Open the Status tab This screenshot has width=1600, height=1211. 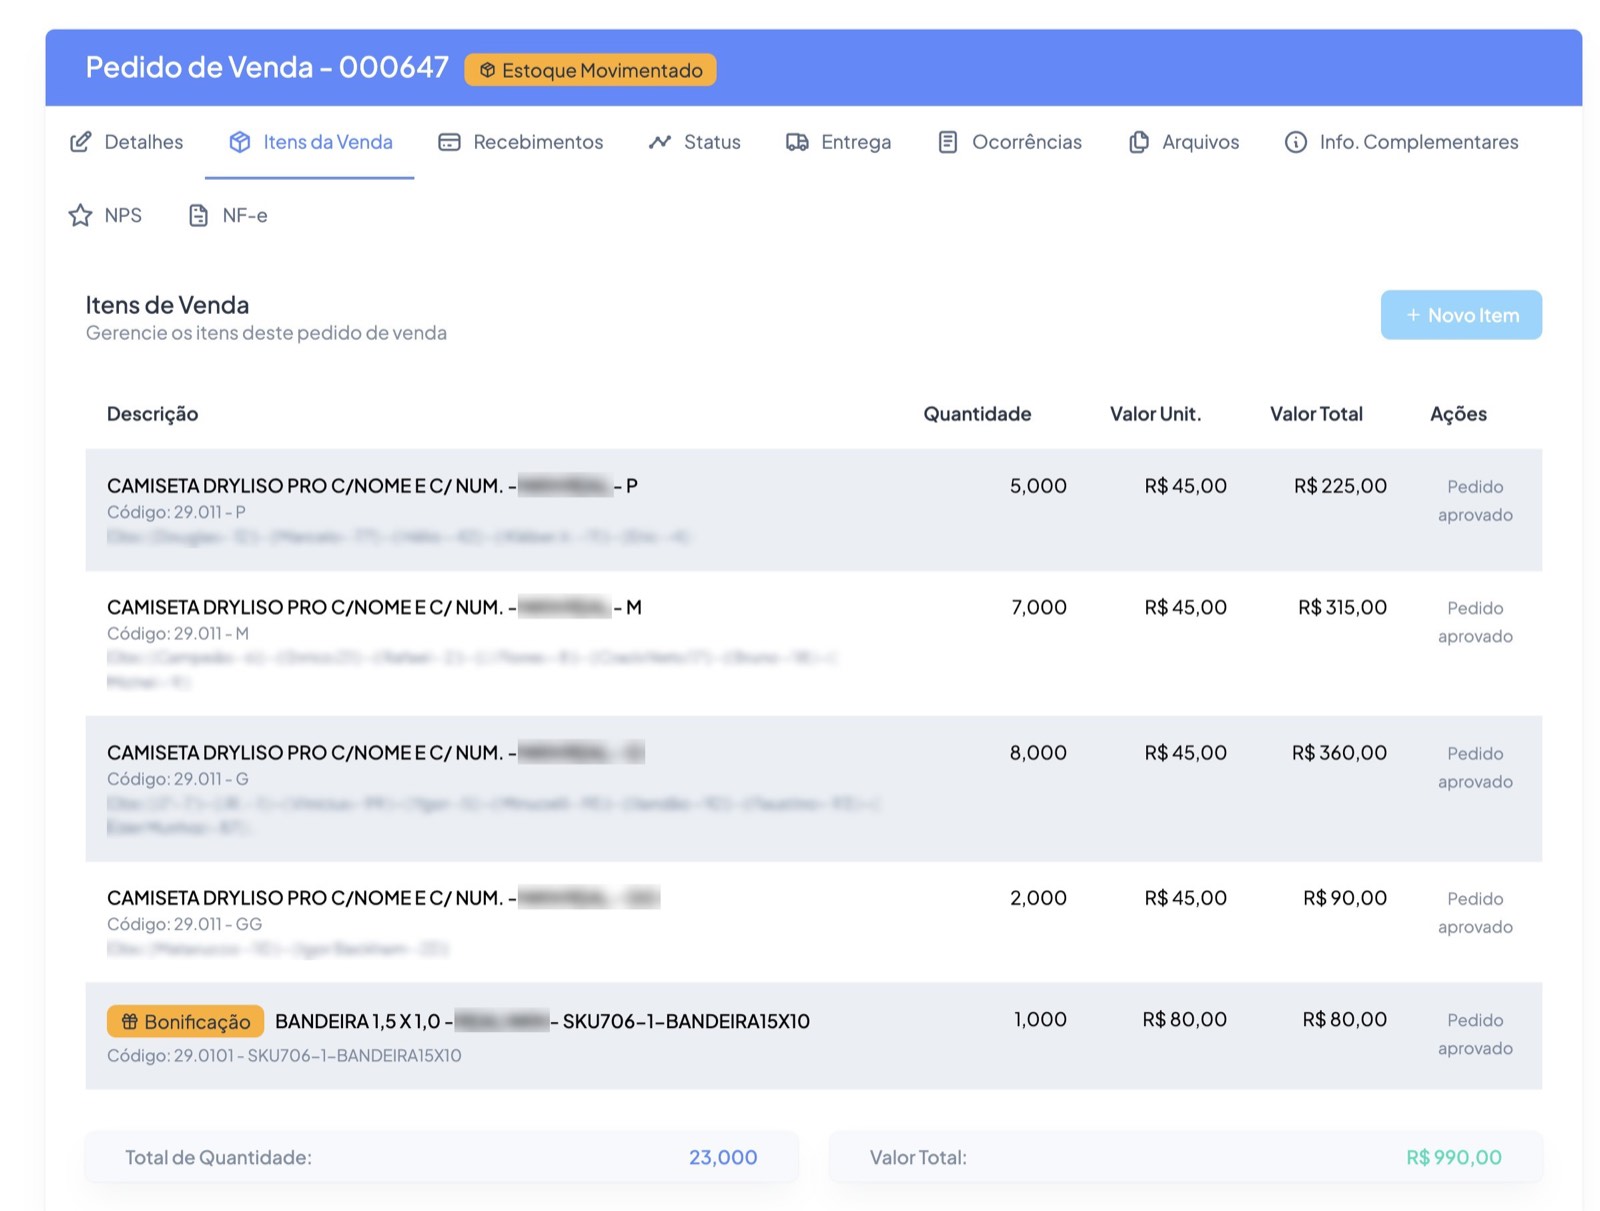694,142
